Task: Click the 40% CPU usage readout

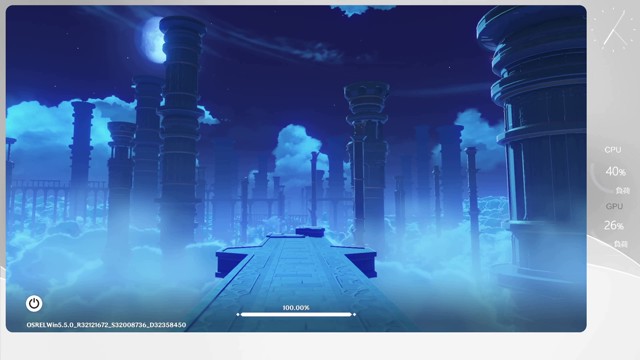Action: (616, 171)
